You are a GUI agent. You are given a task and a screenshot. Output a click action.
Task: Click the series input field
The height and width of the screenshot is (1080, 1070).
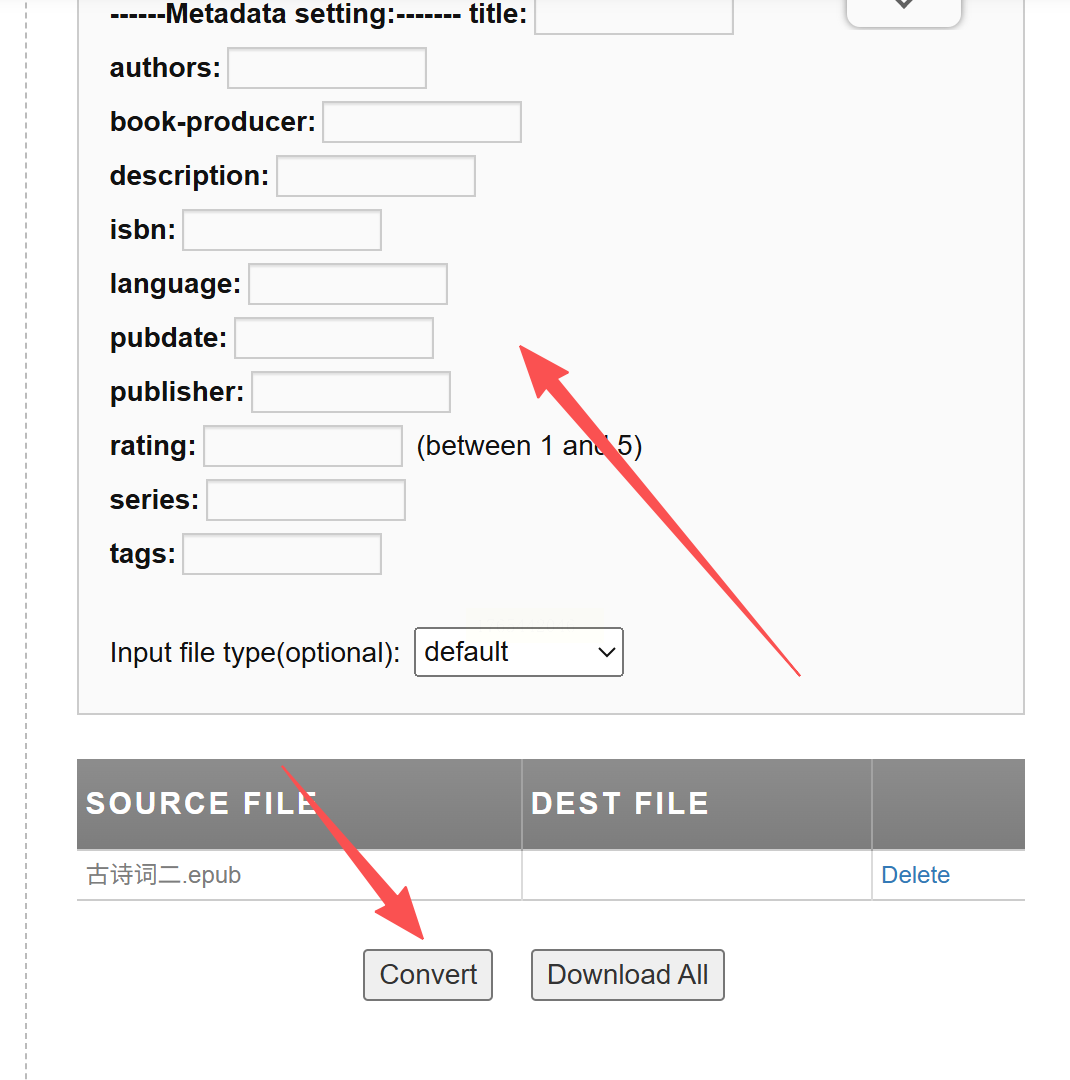click(x=305, y=500)
